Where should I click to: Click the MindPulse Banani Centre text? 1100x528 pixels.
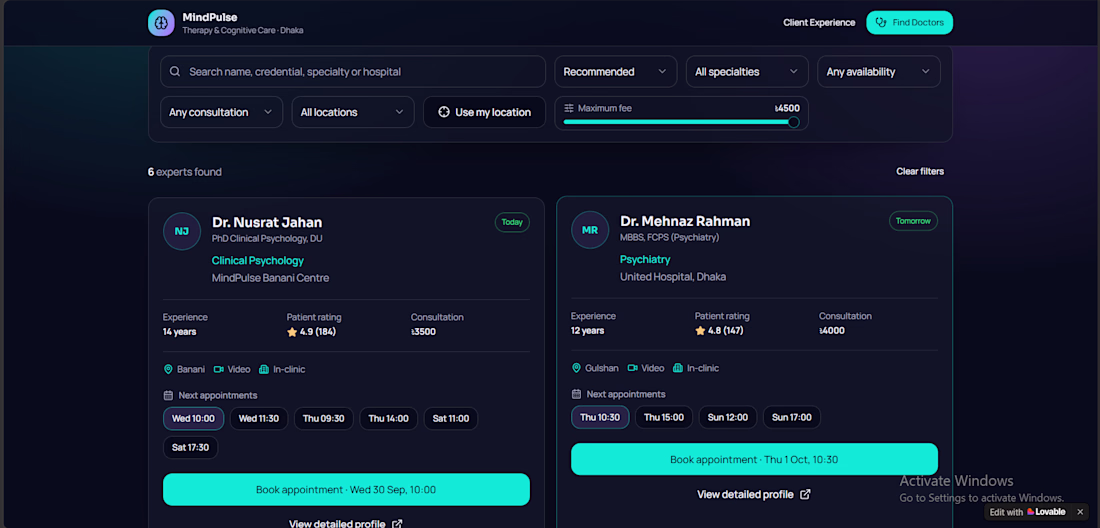tap(270, 278)
